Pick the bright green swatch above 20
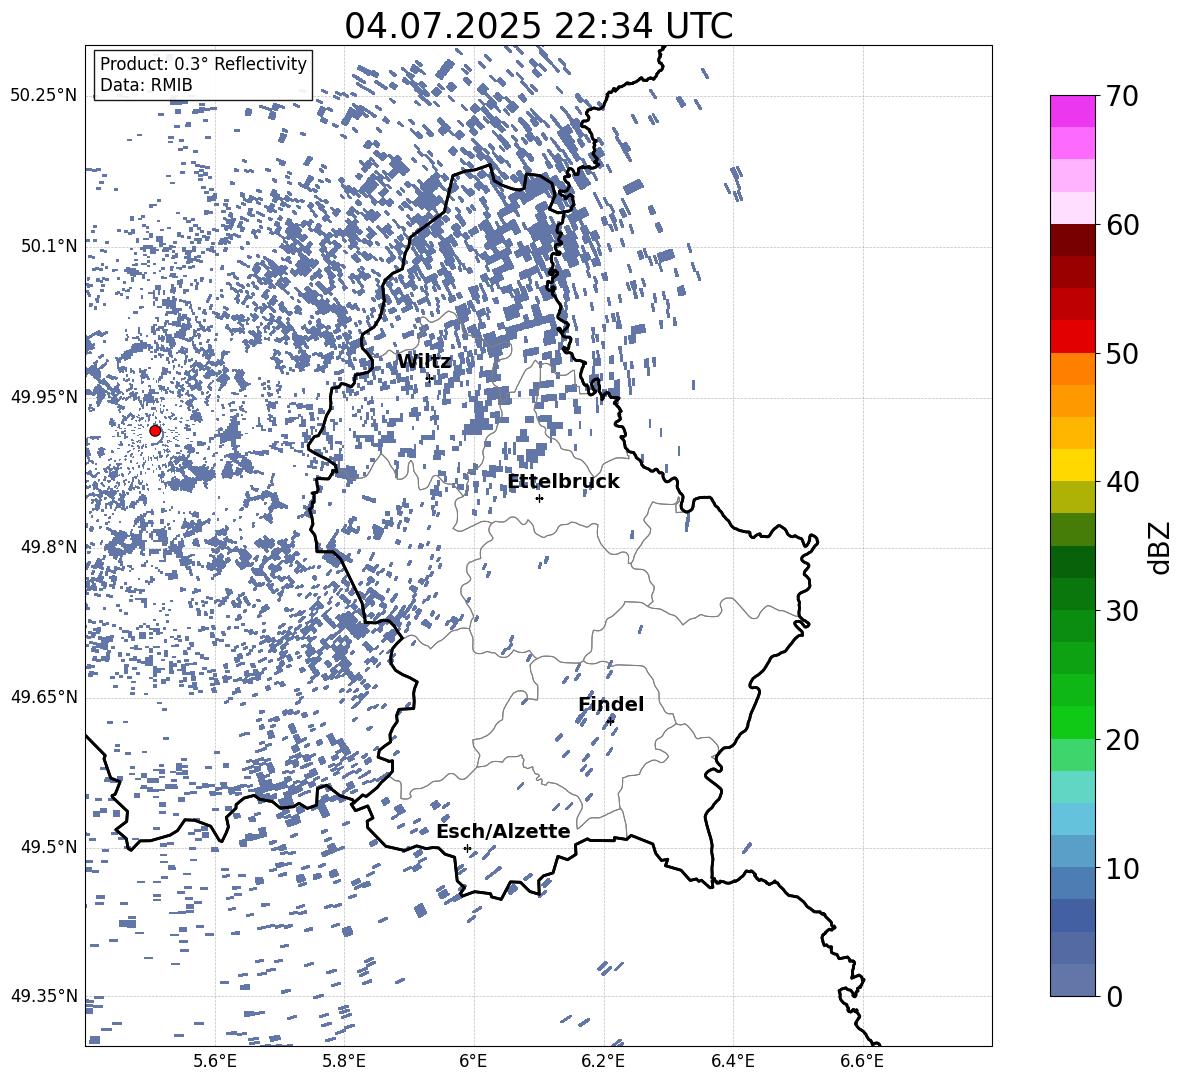This screenshot has width=1184, height=1081. point(1073,722)
